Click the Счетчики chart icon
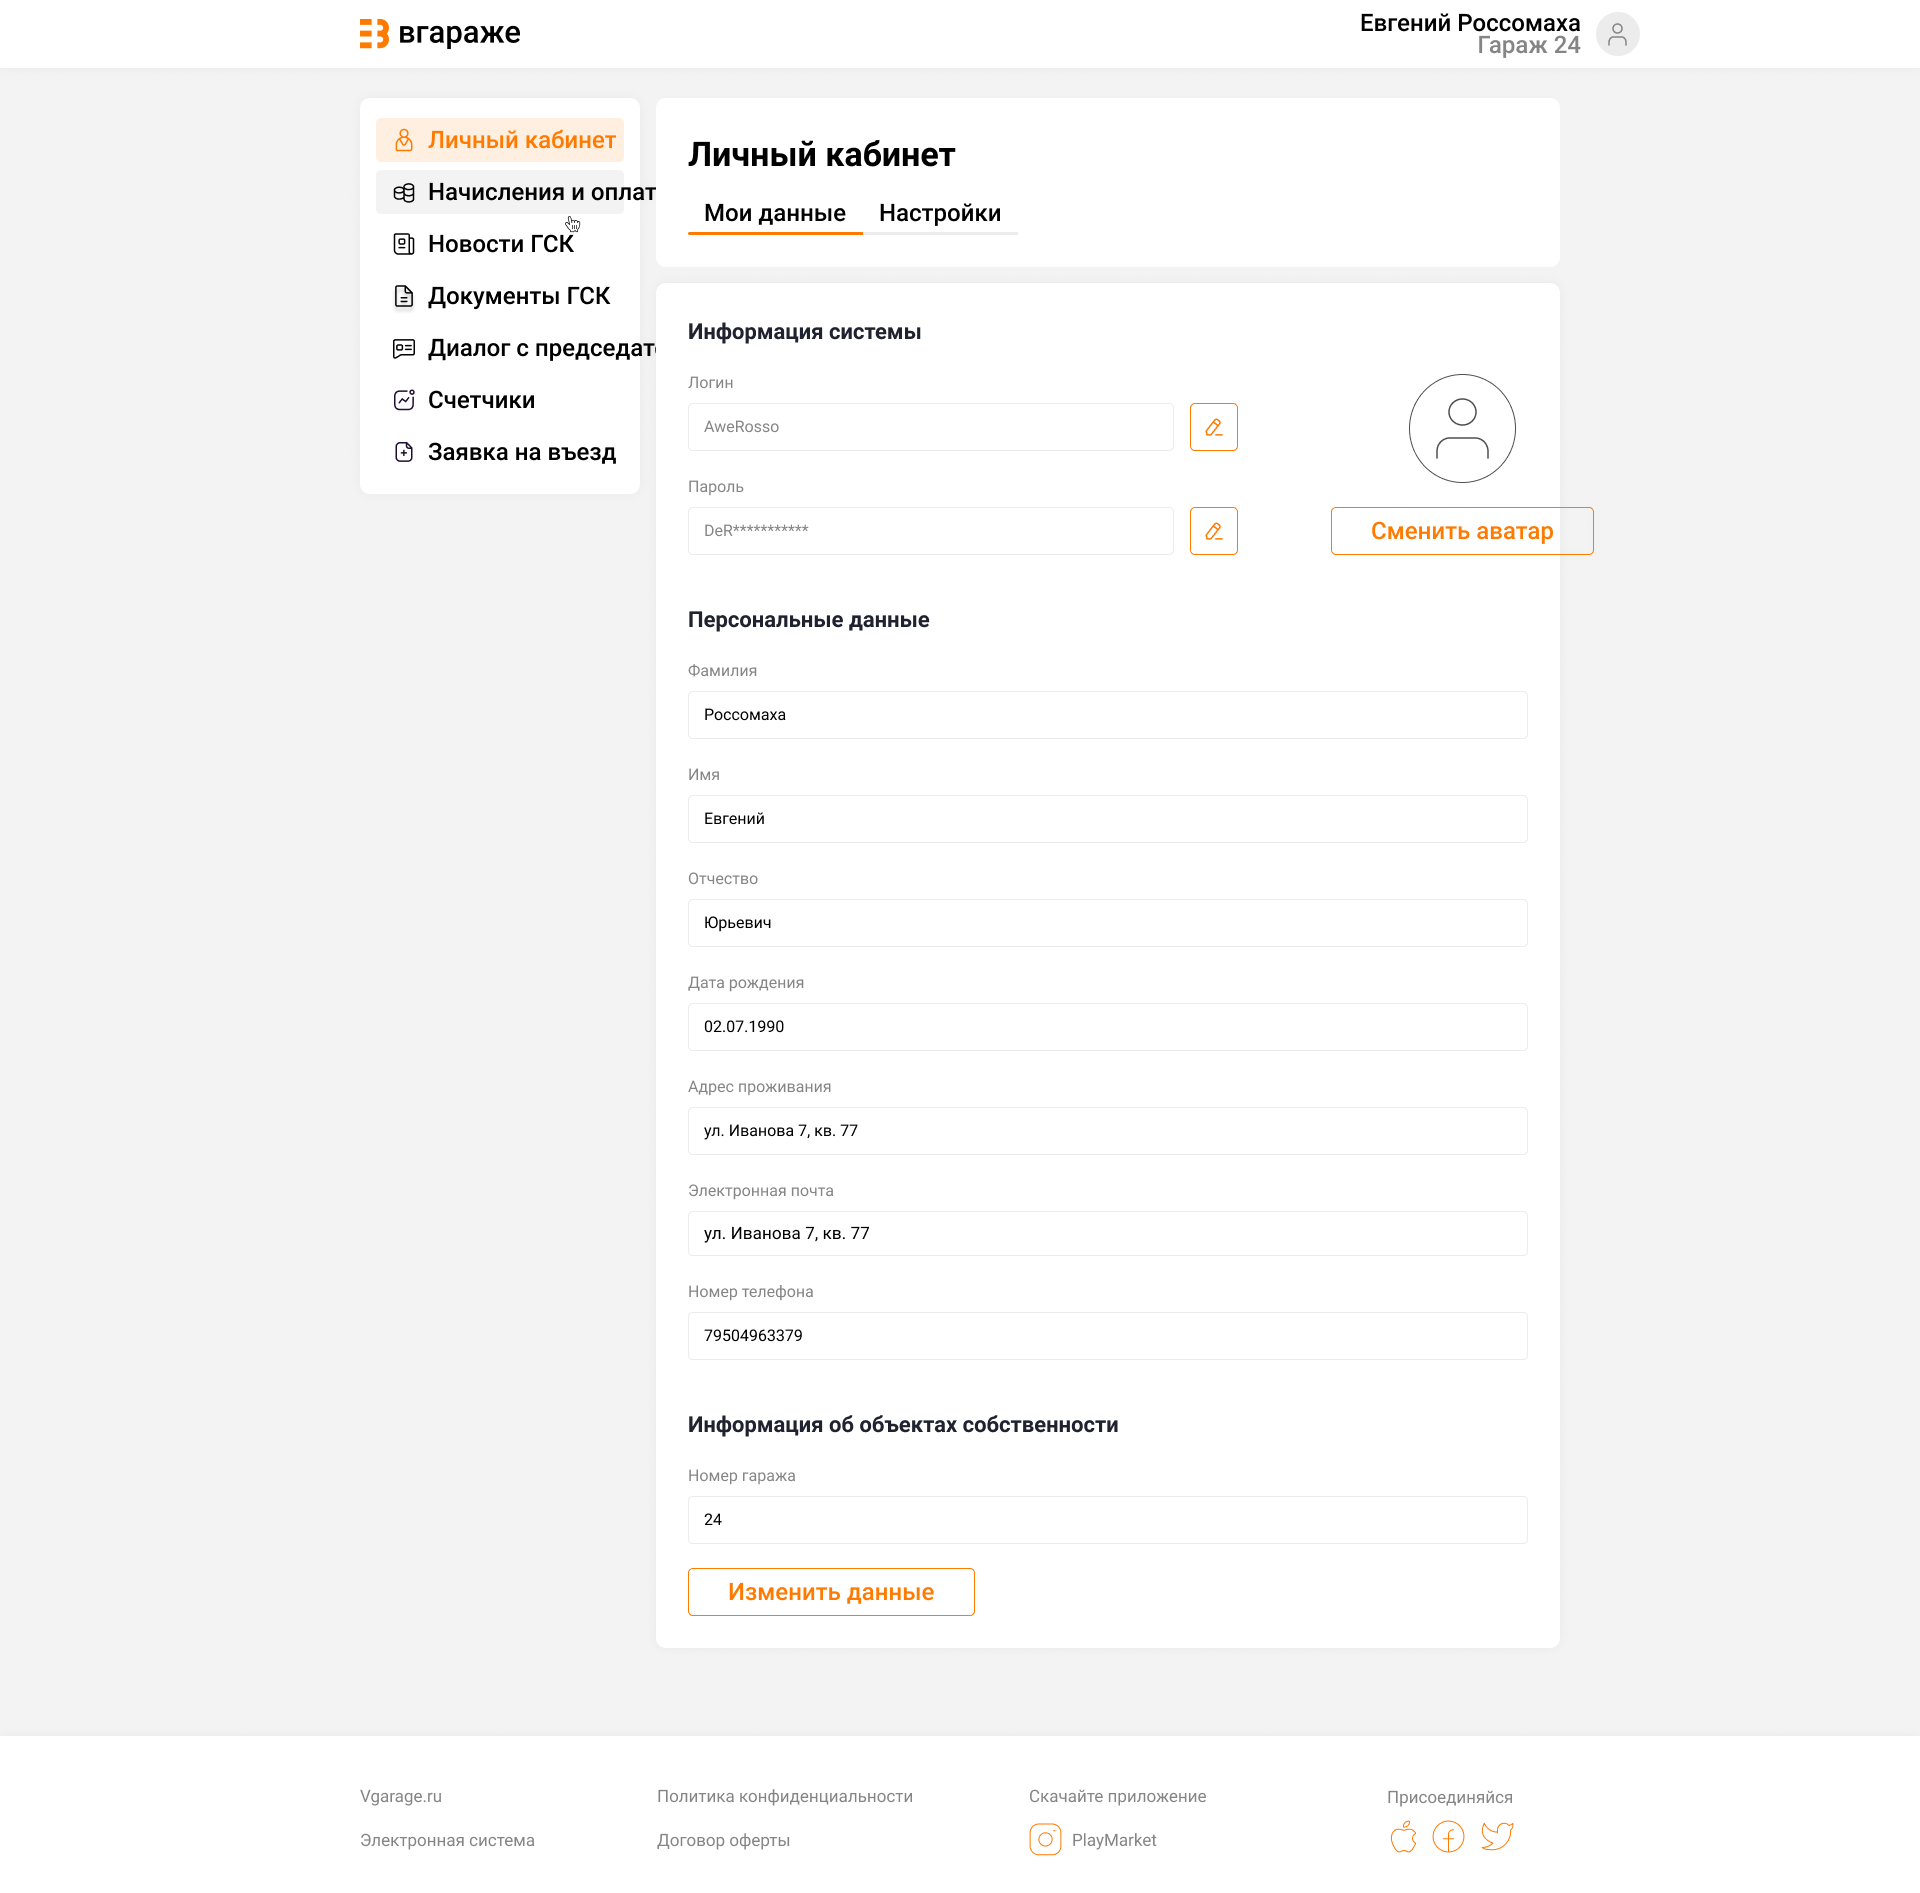Viewport: 1920px width, 1893px height. tap(404, 400)
